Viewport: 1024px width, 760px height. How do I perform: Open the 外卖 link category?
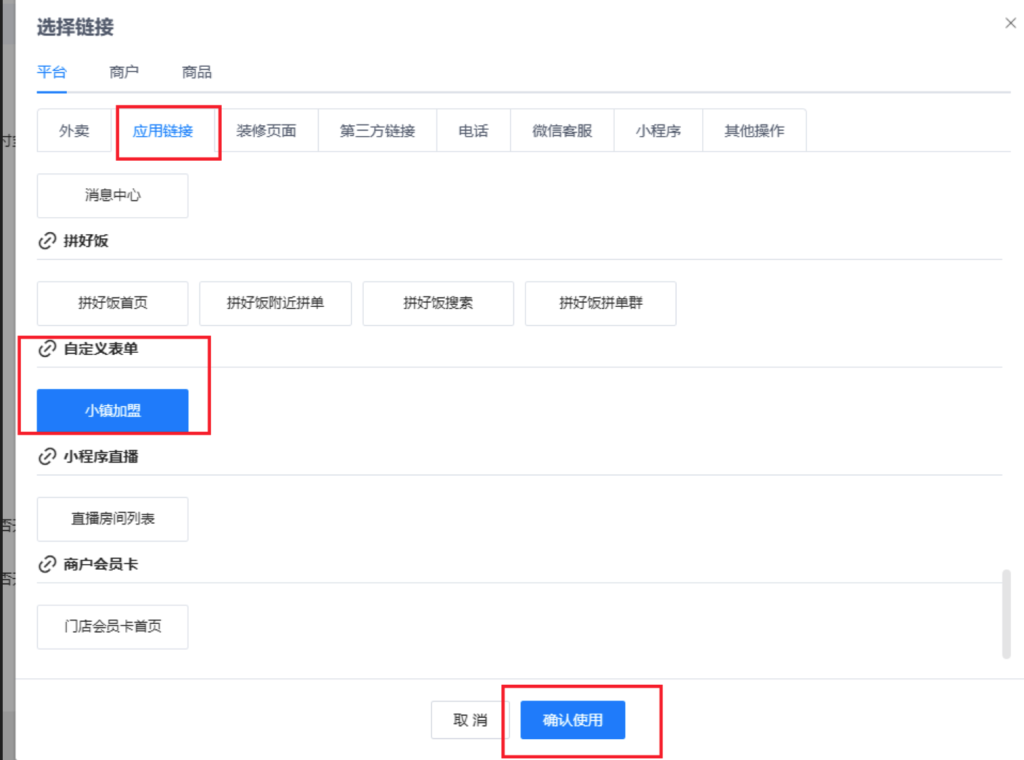74,131
